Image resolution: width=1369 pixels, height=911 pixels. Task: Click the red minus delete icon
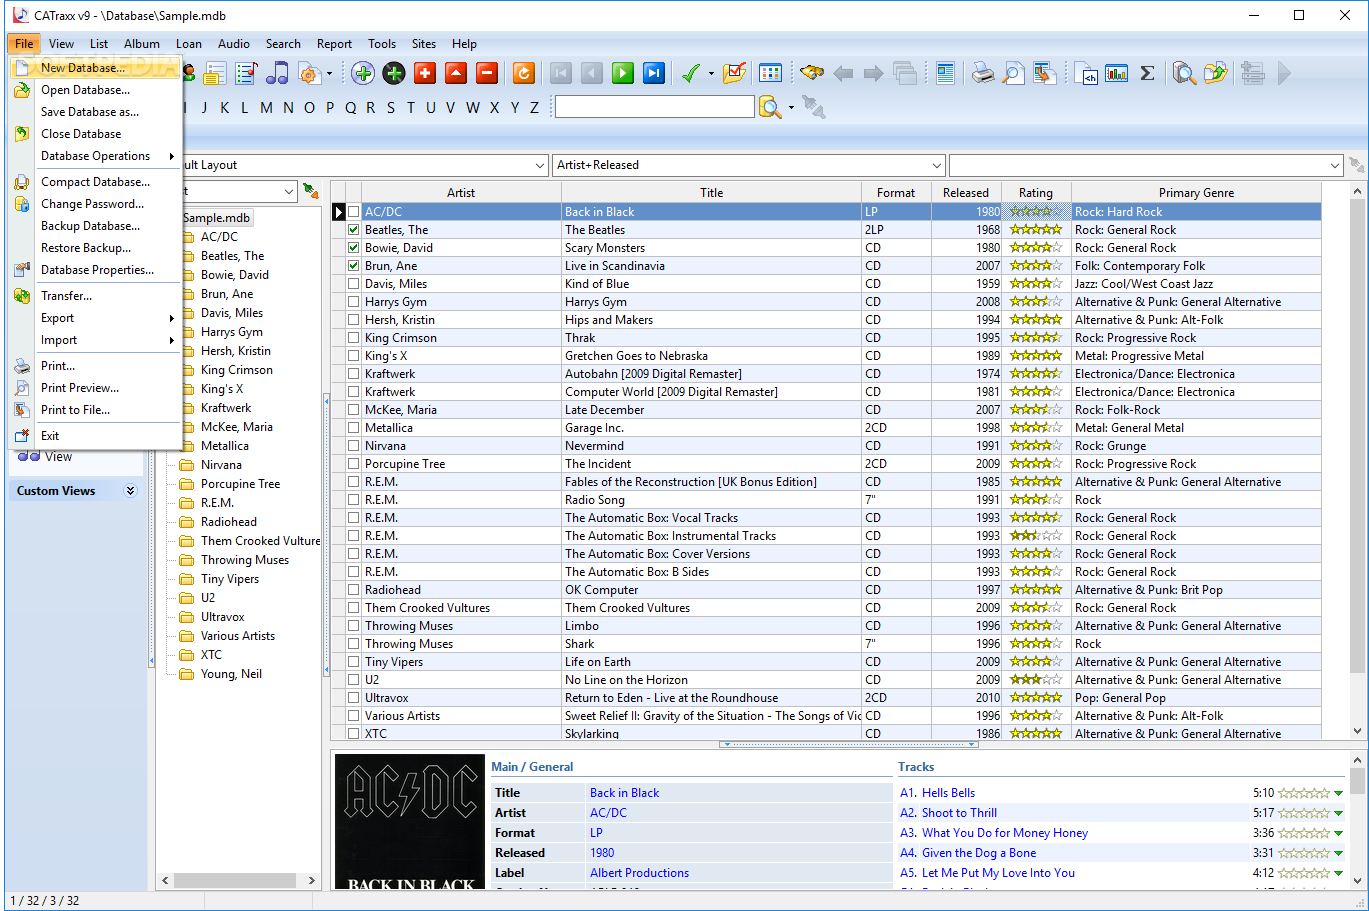coord(487,73)
